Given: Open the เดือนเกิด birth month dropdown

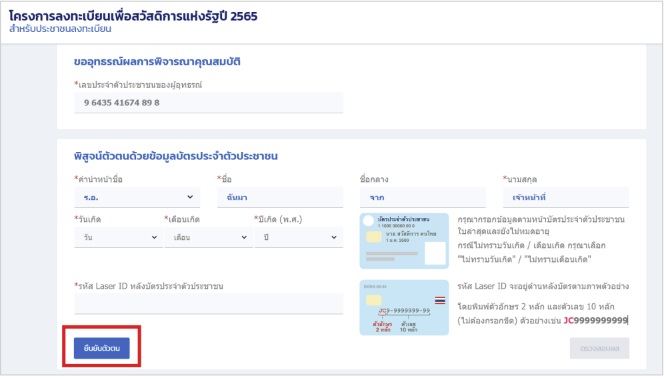Looking at the screenshot, I should (208, 237).
